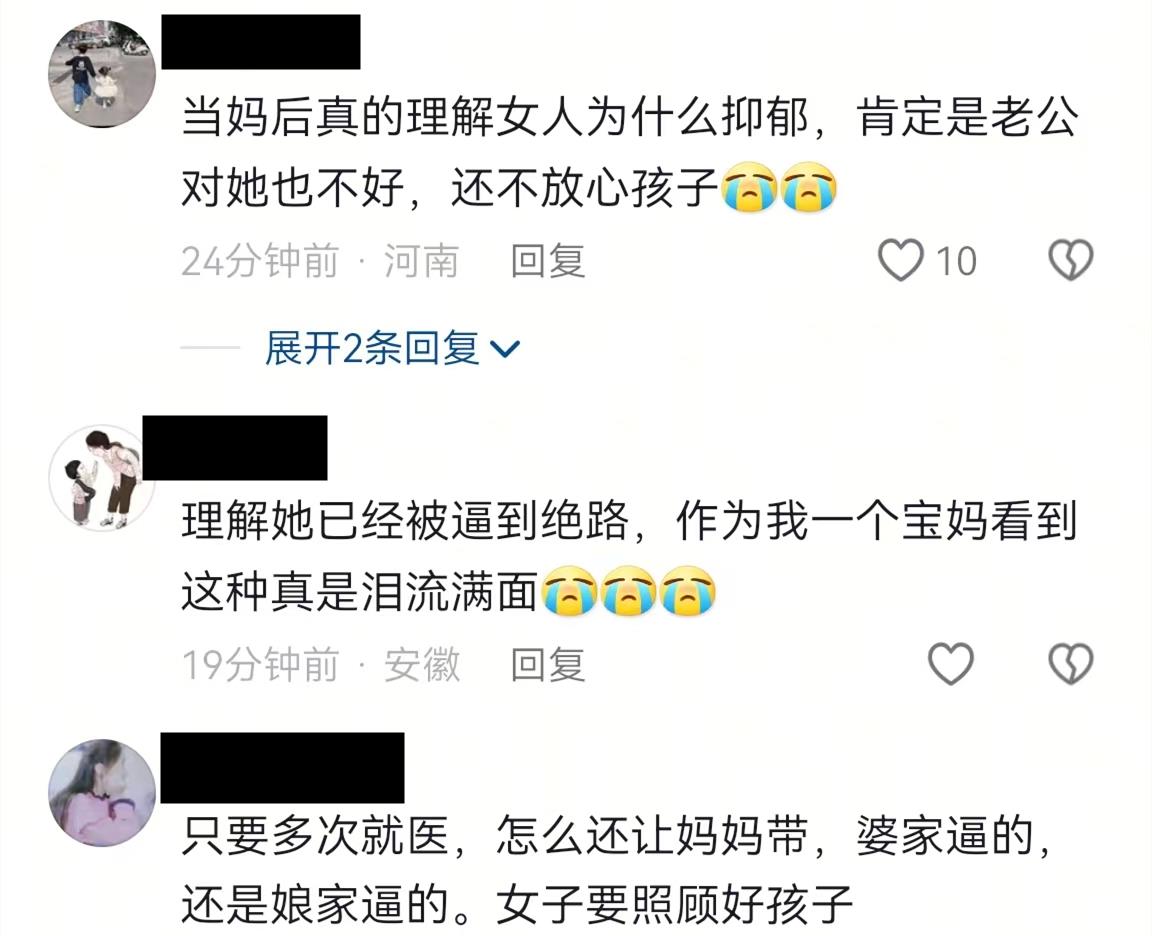
Task: Tap broken heart on the 安徽 comment
Action: tap(1070, 663)
